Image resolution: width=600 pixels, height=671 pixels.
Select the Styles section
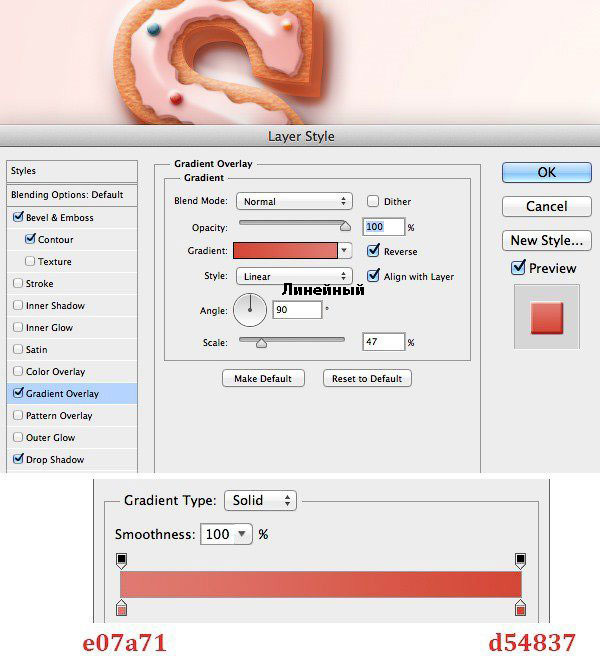pos(72,171)
